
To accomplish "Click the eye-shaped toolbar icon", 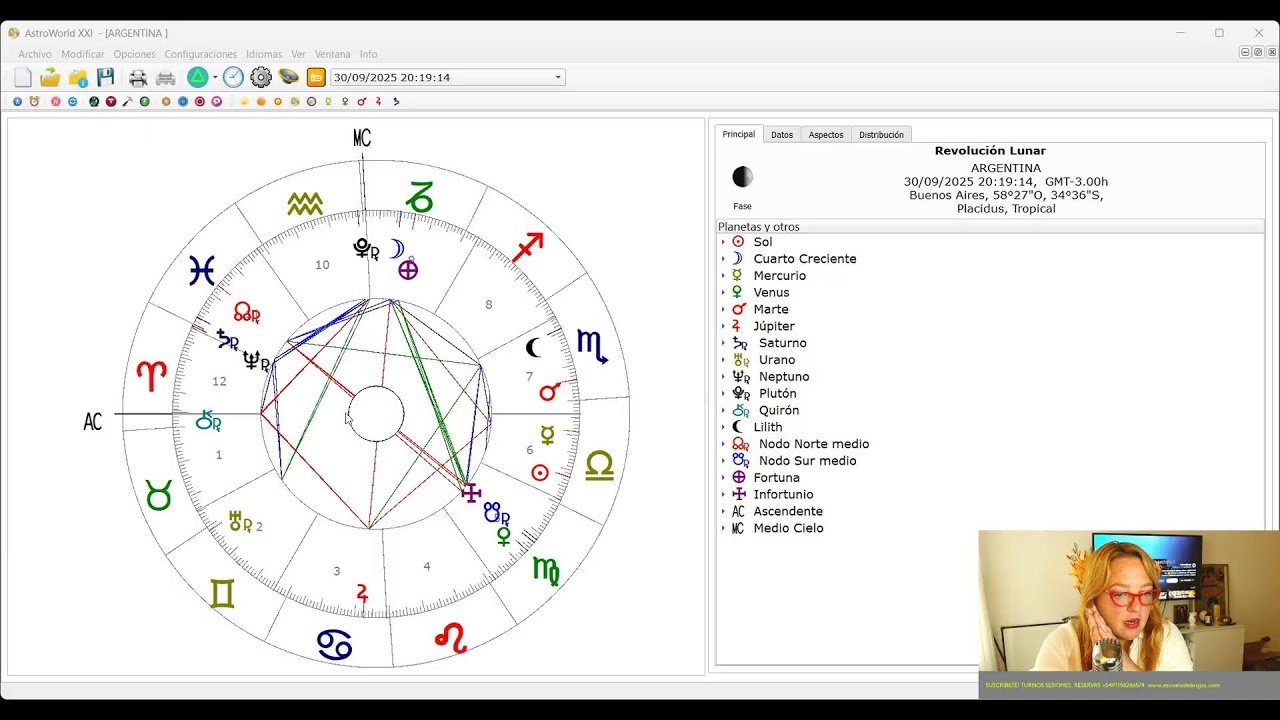I will (289, 77).
